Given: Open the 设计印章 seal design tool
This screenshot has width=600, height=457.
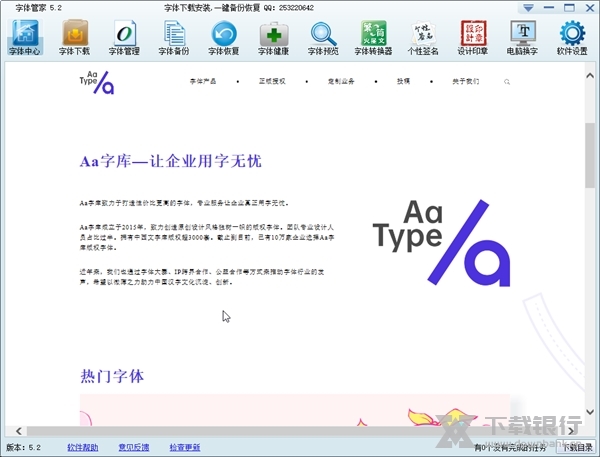Looking at the screenshot, I should tap(473, 38).
